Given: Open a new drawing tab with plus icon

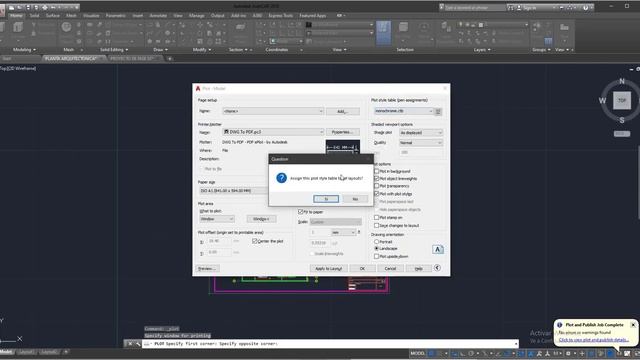Looking at the screenshot, I should coord(170,59).
